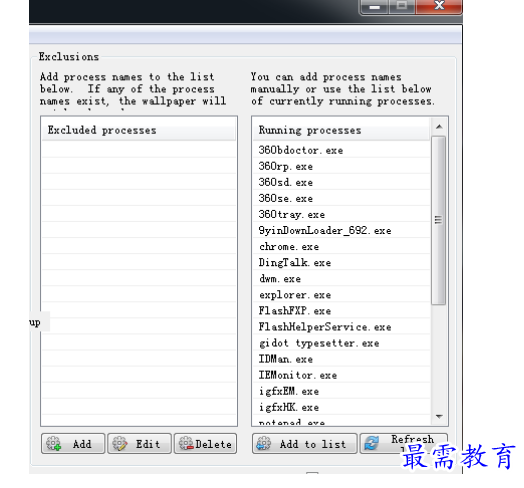Select igfxEM.exe process row
Viewport: 524px width, 488px height.
[x=342, y=391]
